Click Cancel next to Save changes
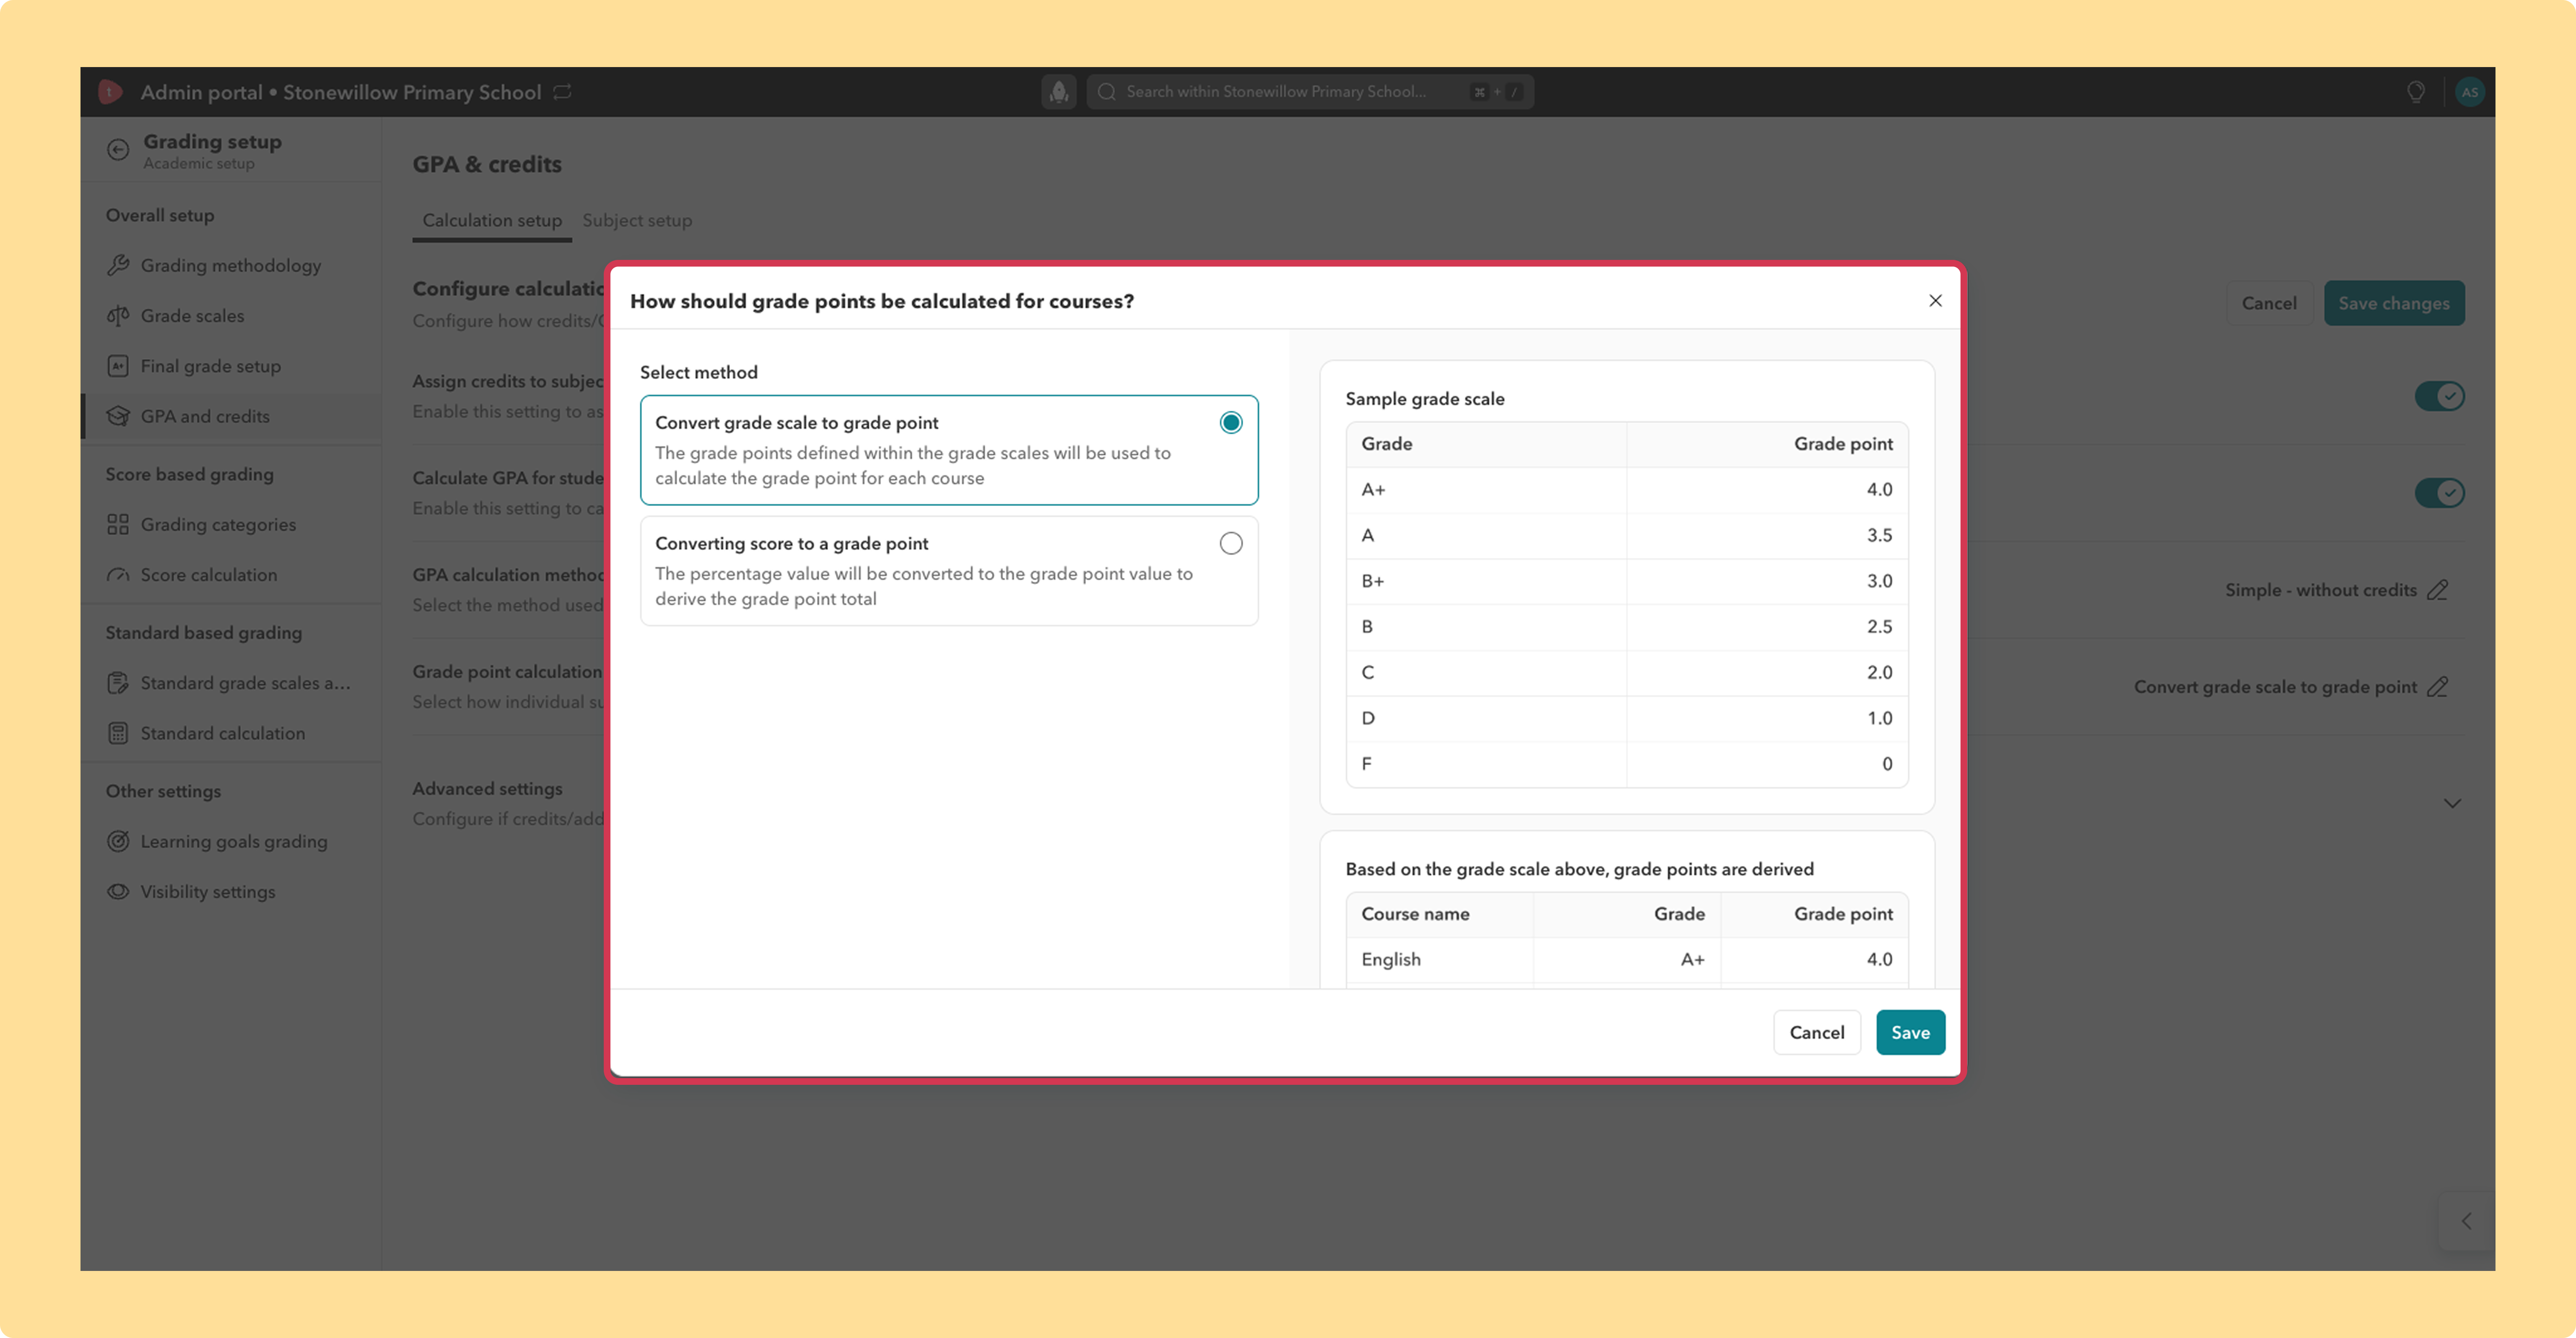The width and height of the screenshot is (2576, 1338). (2269, 303)
